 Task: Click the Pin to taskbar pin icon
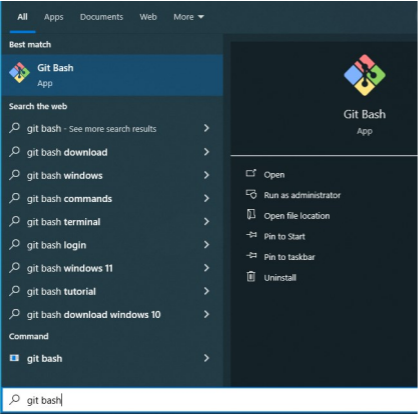pos(251,256)
